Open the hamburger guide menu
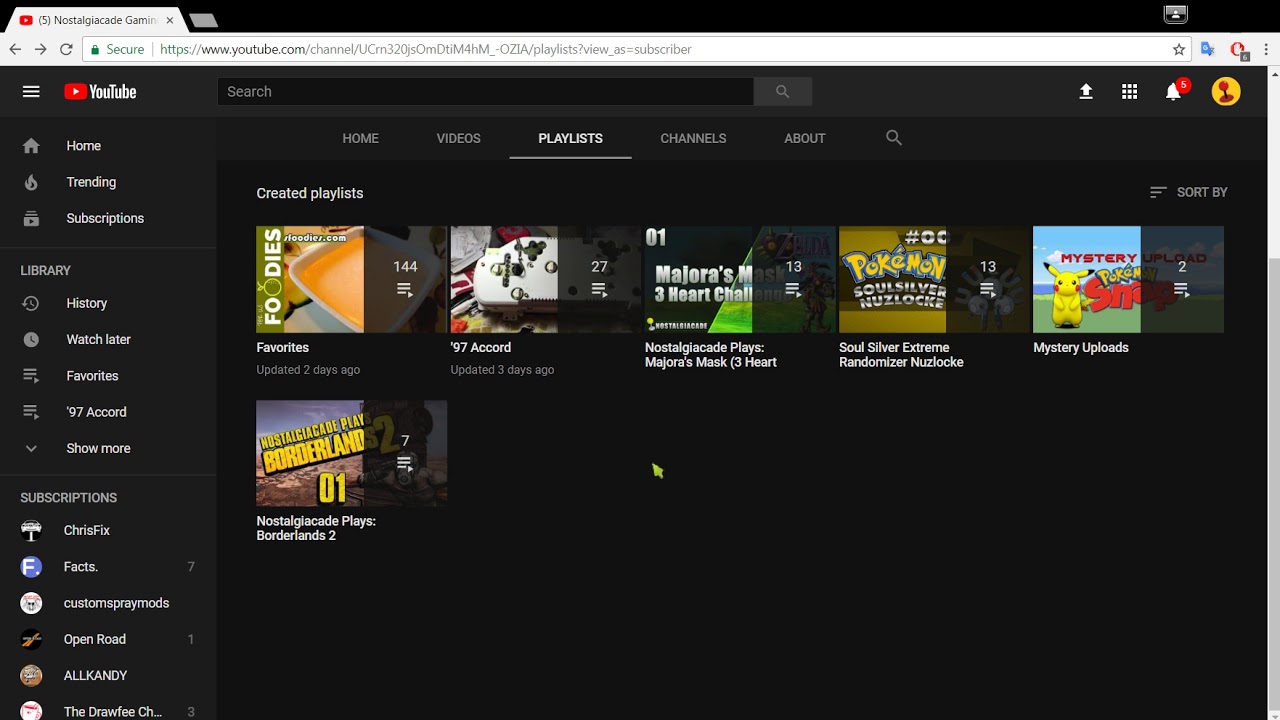The image size is (1280, 720). (31, 91)
